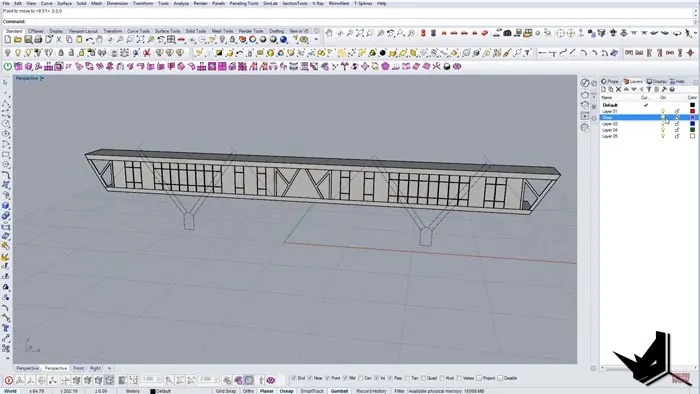Click the Save floppy disk icon
Screen dimensions: 700x394
click(x=28, y=40)
